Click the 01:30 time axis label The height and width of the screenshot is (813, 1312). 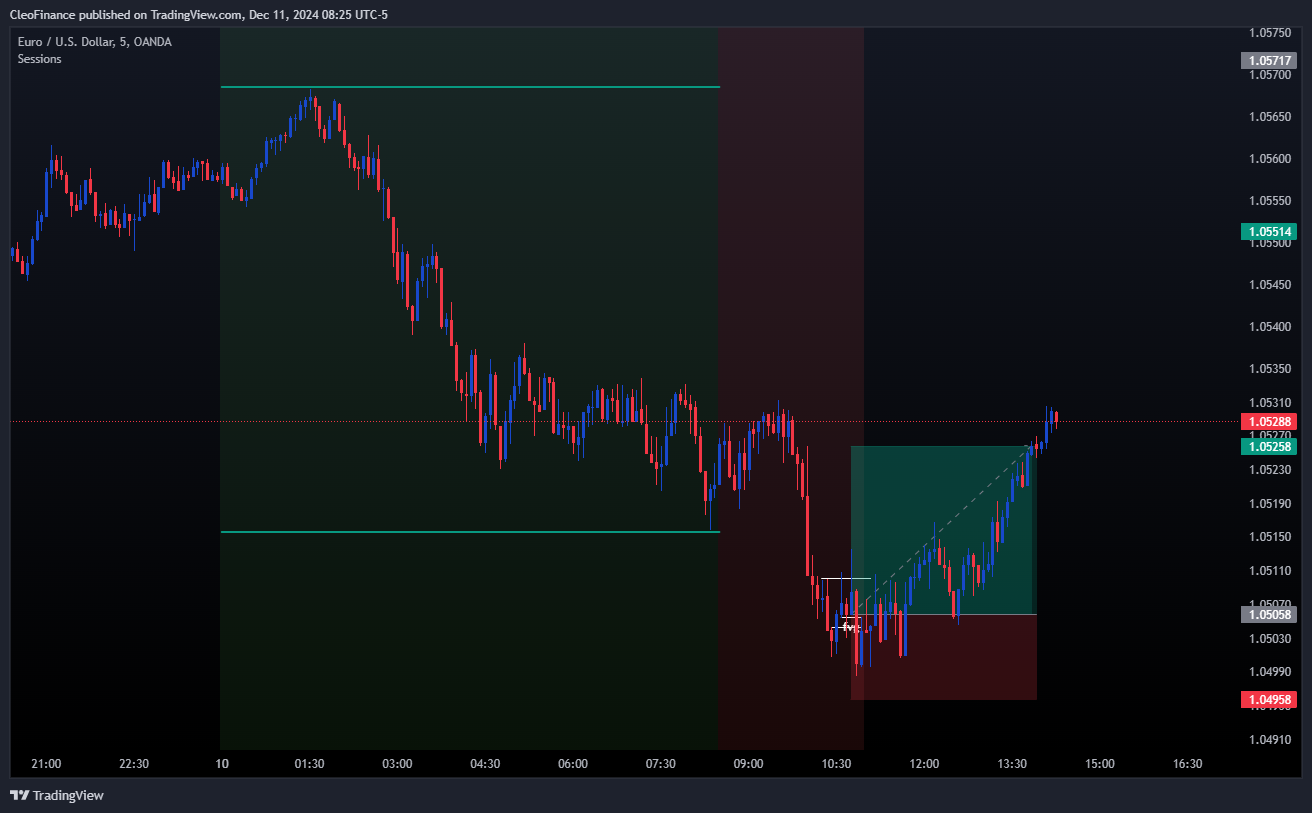point(309,764)
